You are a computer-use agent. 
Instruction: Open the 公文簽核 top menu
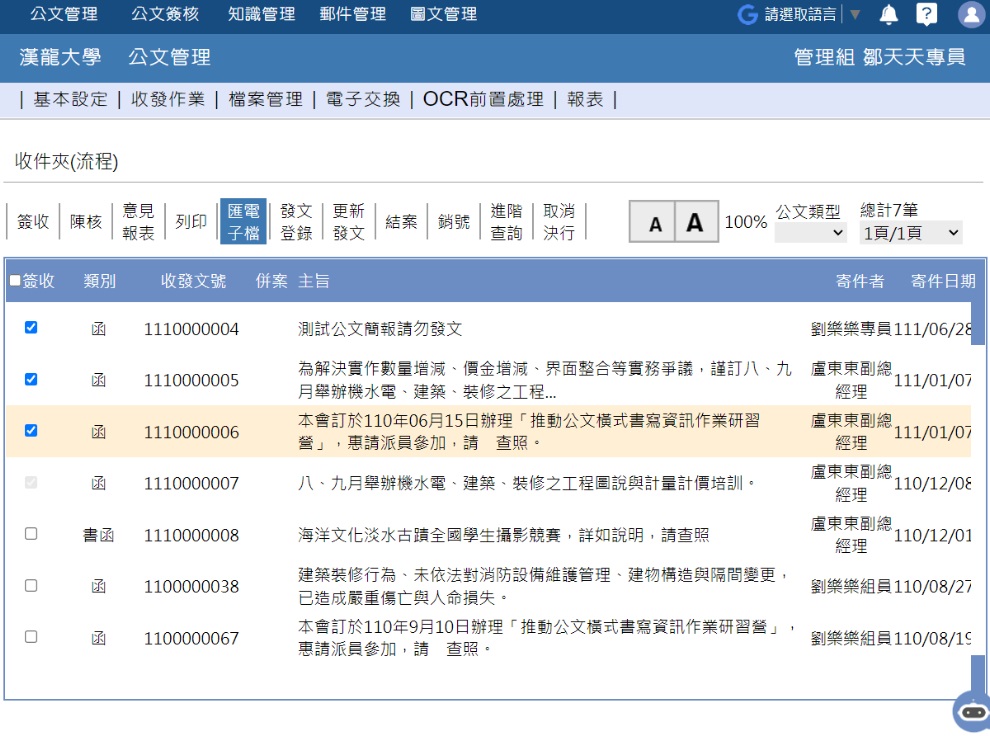pyautogui.click(x=165, y=14)
